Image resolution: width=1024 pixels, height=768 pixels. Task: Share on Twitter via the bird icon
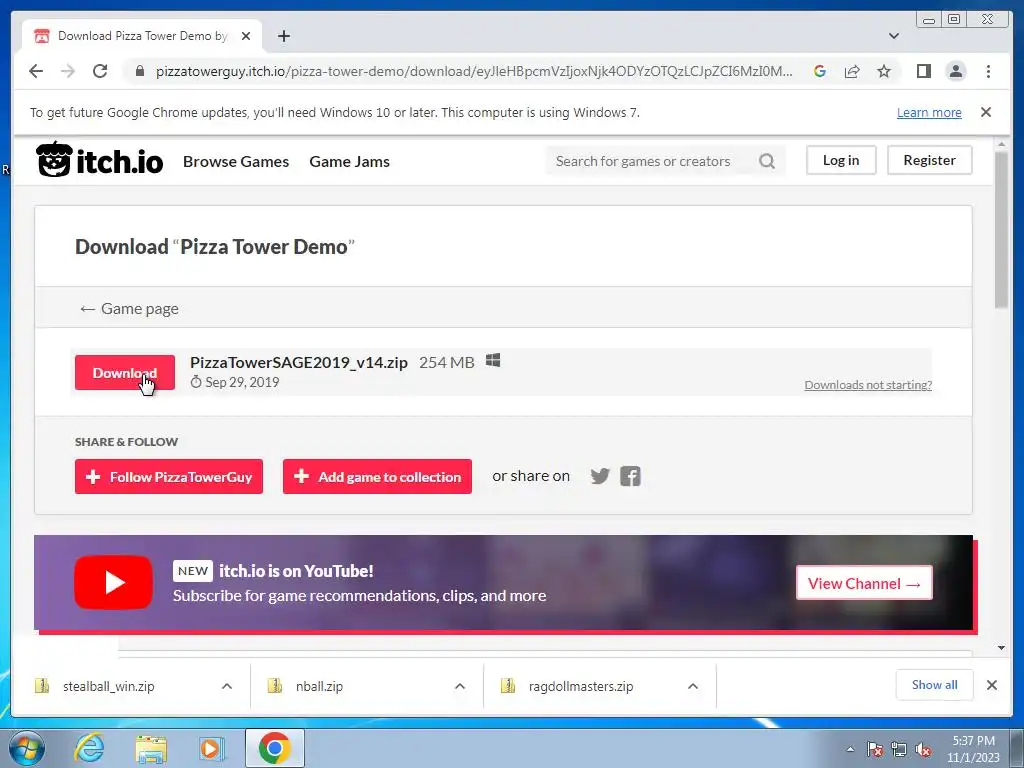(x=600, y=476)
